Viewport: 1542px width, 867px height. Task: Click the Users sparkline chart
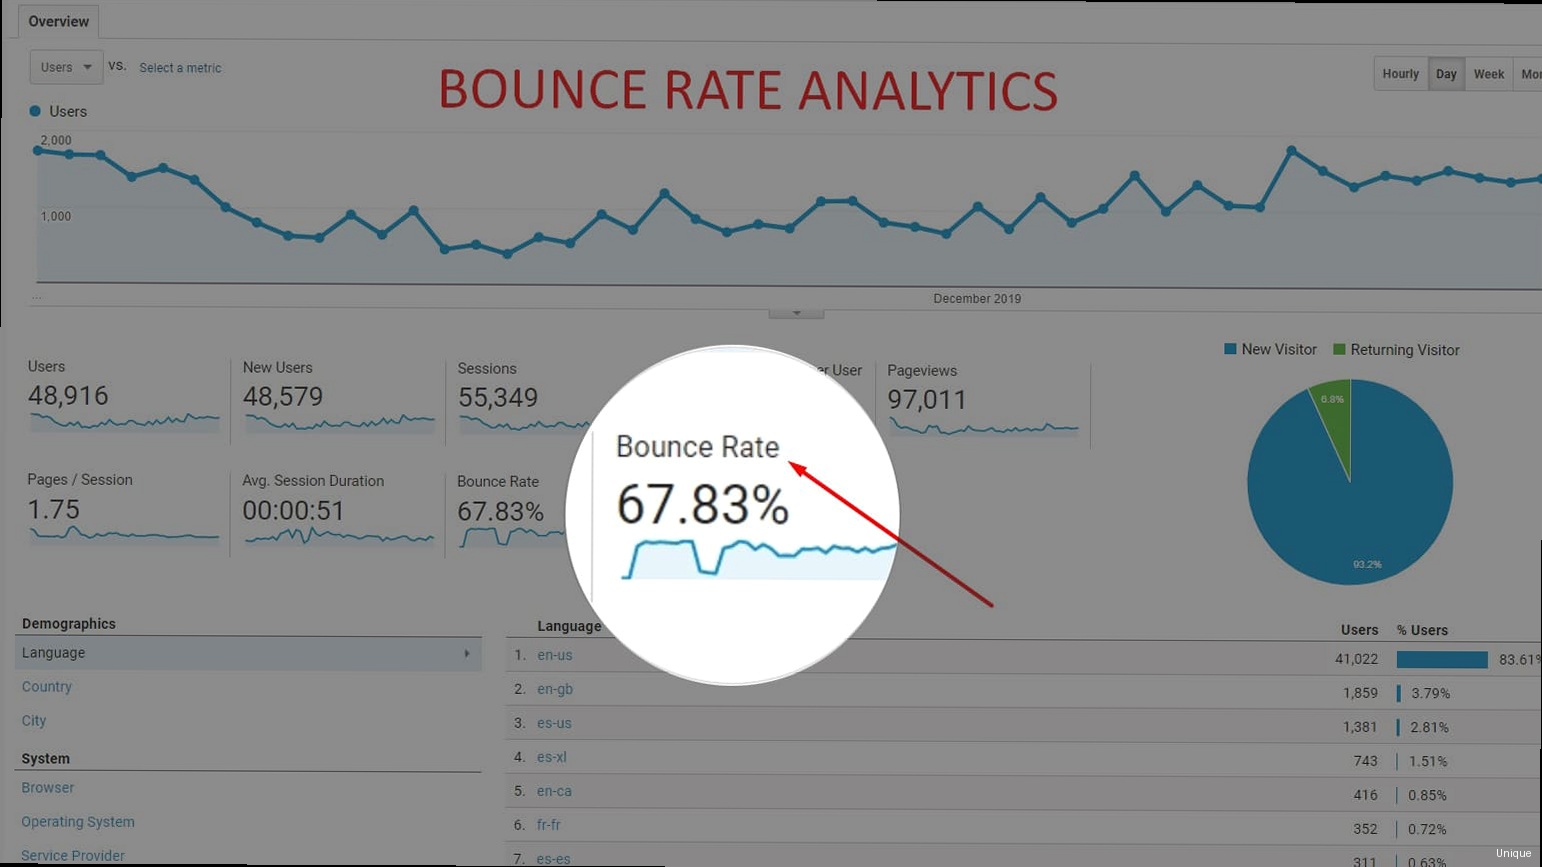124,422
